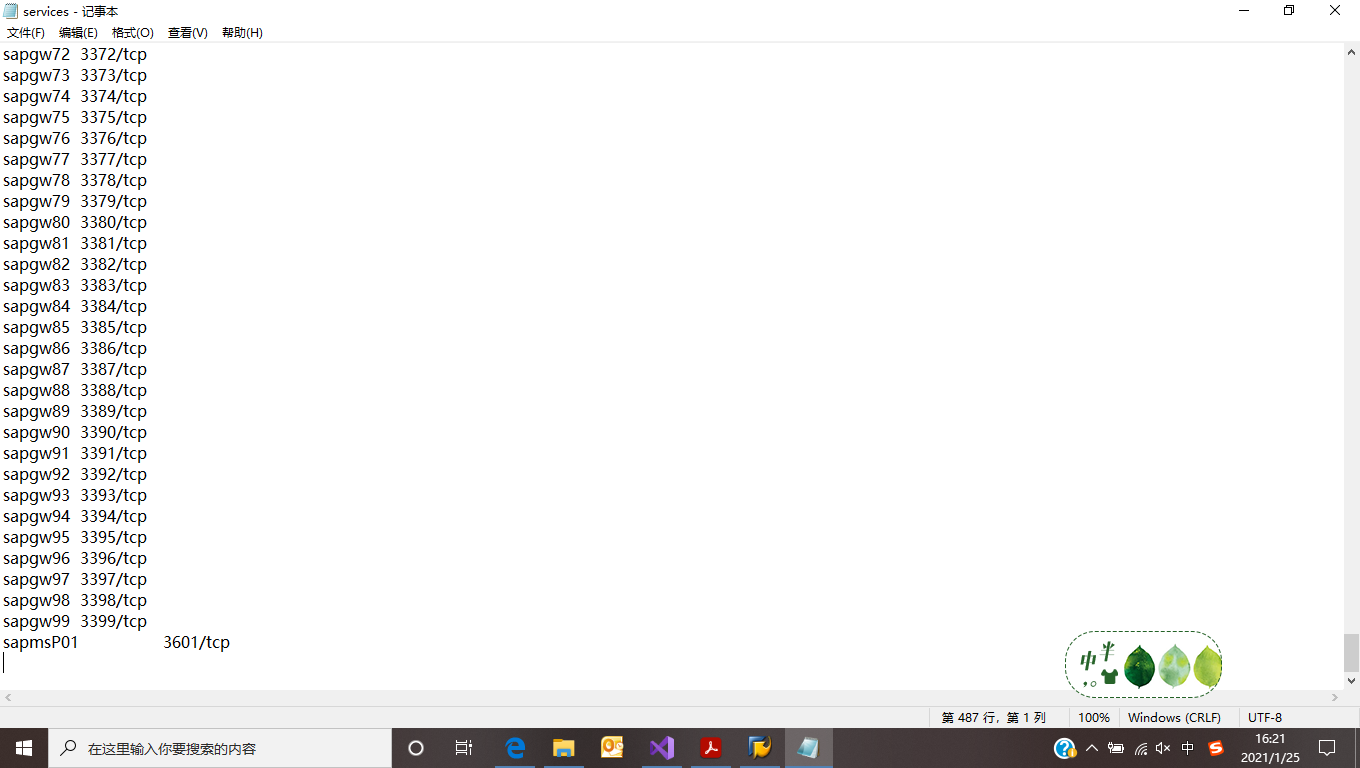1360x768 pixels.
Task: Open Microsoft Edge from the taskbar
Action: pyautogui.click(x=515, y=747)
